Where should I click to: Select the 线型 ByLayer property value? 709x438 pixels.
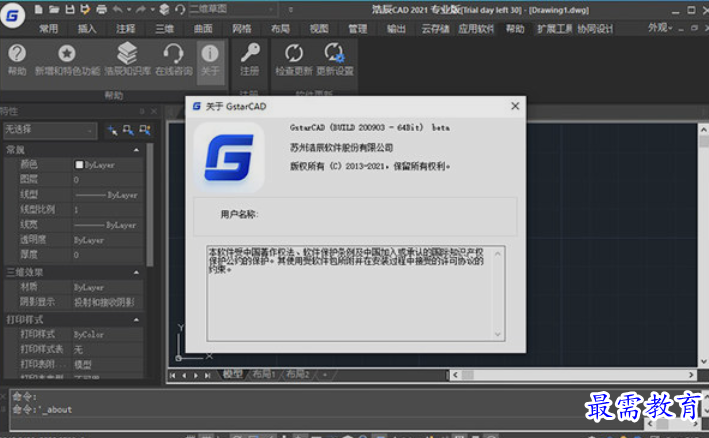(108, 195)
